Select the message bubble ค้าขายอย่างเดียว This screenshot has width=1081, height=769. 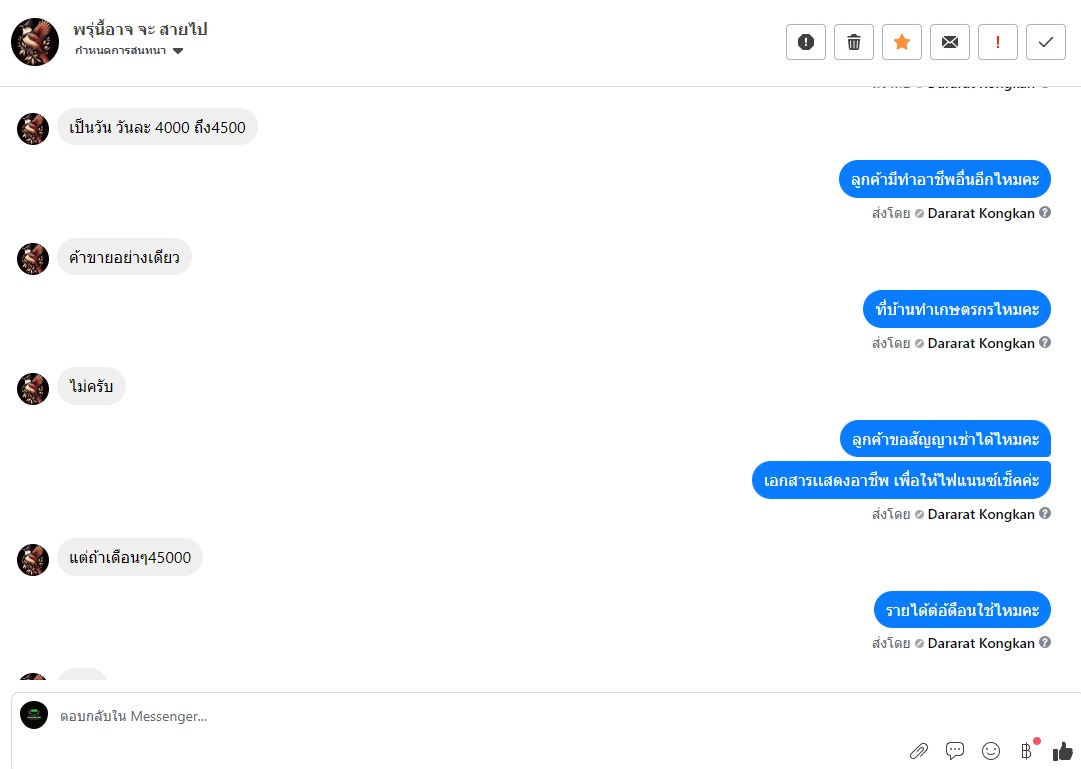click(124, 257)
